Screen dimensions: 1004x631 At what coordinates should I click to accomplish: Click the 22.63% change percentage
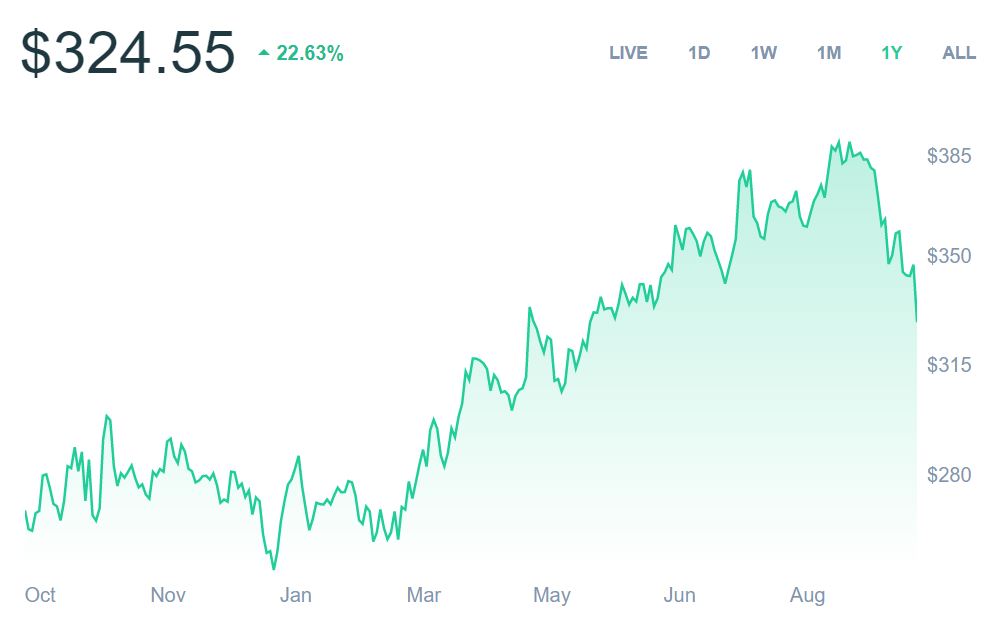310,54
